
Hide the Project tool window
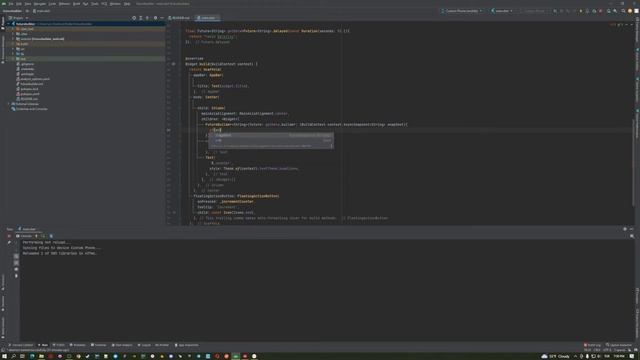[162, 18]
